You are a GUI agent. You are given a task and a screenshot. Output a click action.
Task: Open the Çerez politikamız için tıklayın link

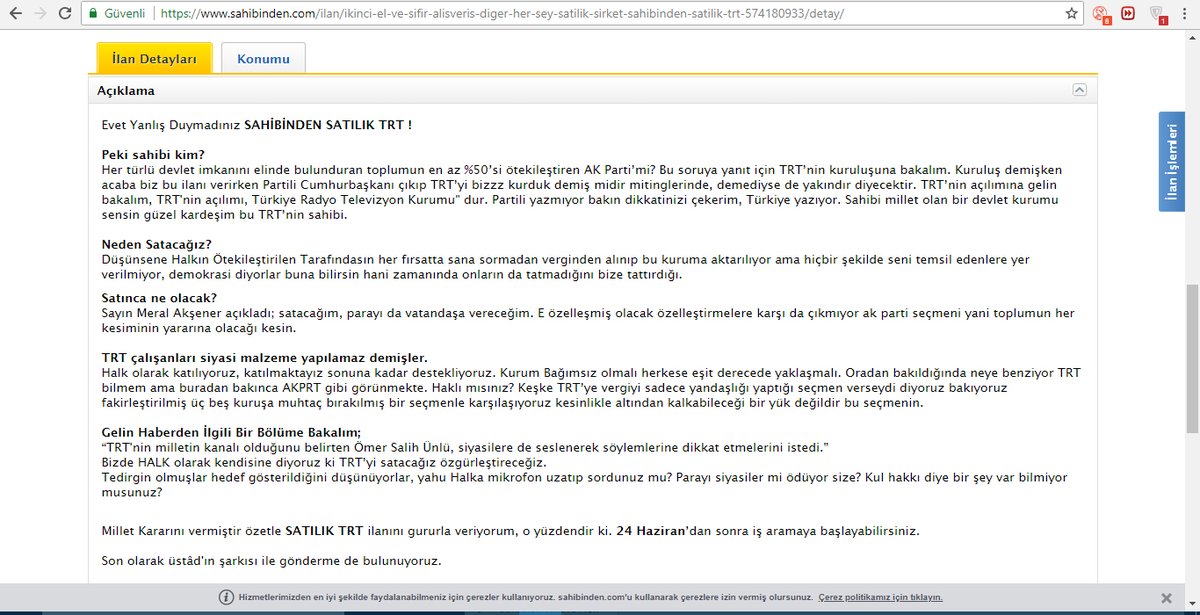point(880,597)
